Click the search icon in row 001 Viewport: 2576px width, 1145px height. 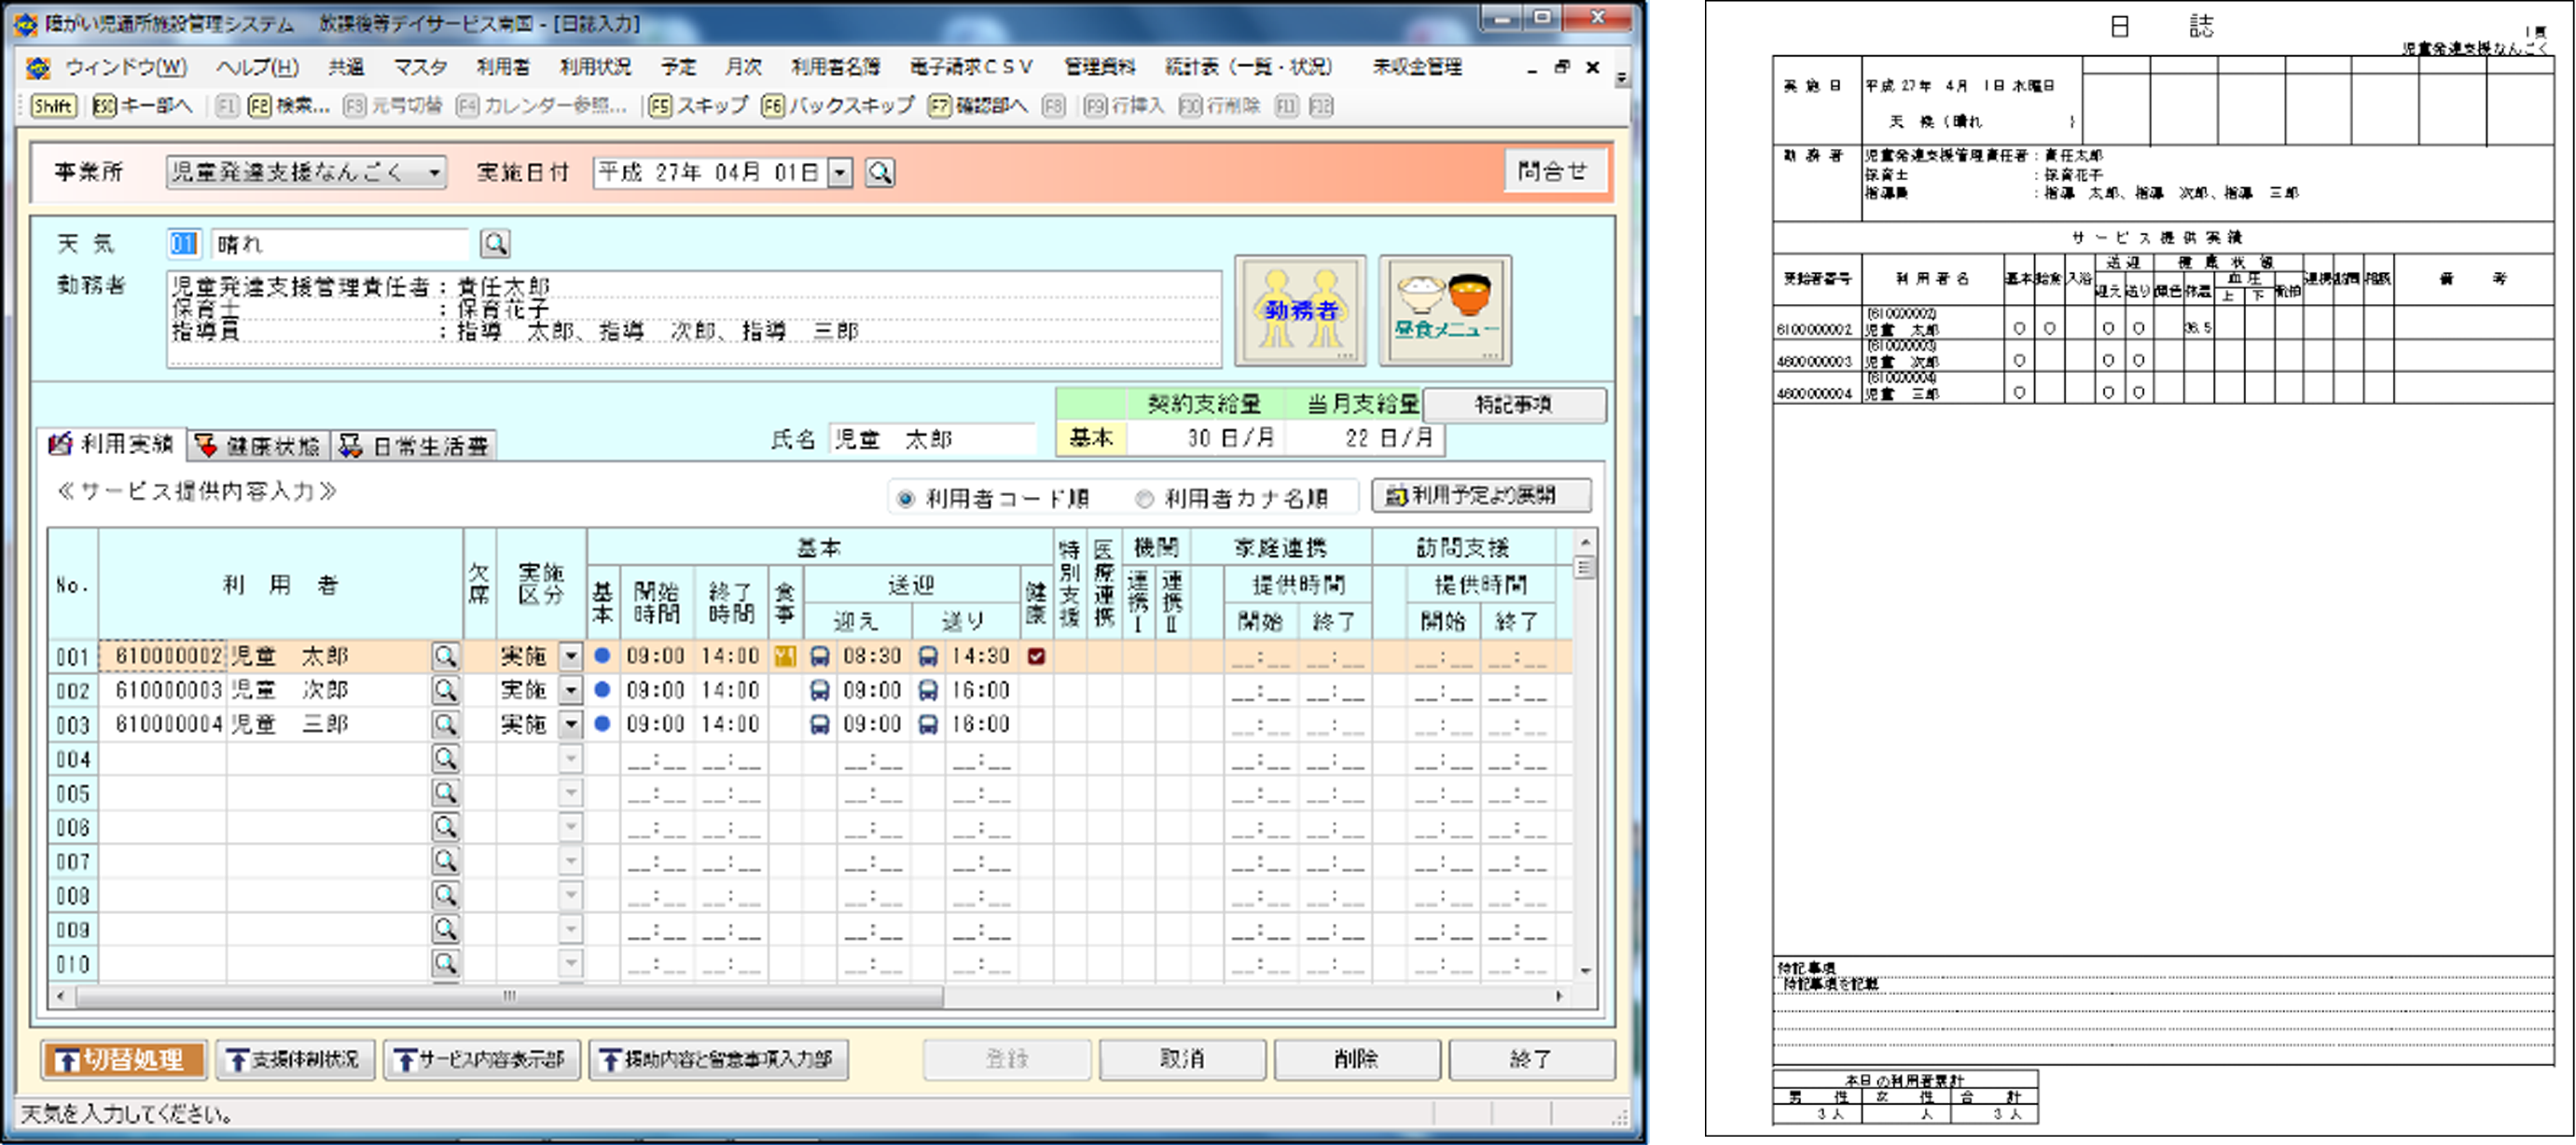click(445, 656)
